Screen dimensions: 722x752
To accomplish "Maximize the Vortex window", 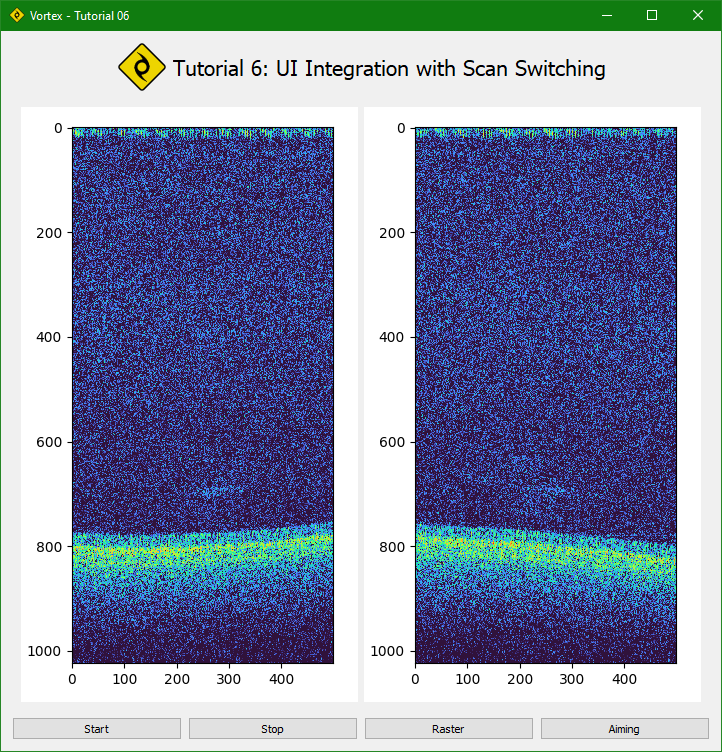I will click(652, 15).
